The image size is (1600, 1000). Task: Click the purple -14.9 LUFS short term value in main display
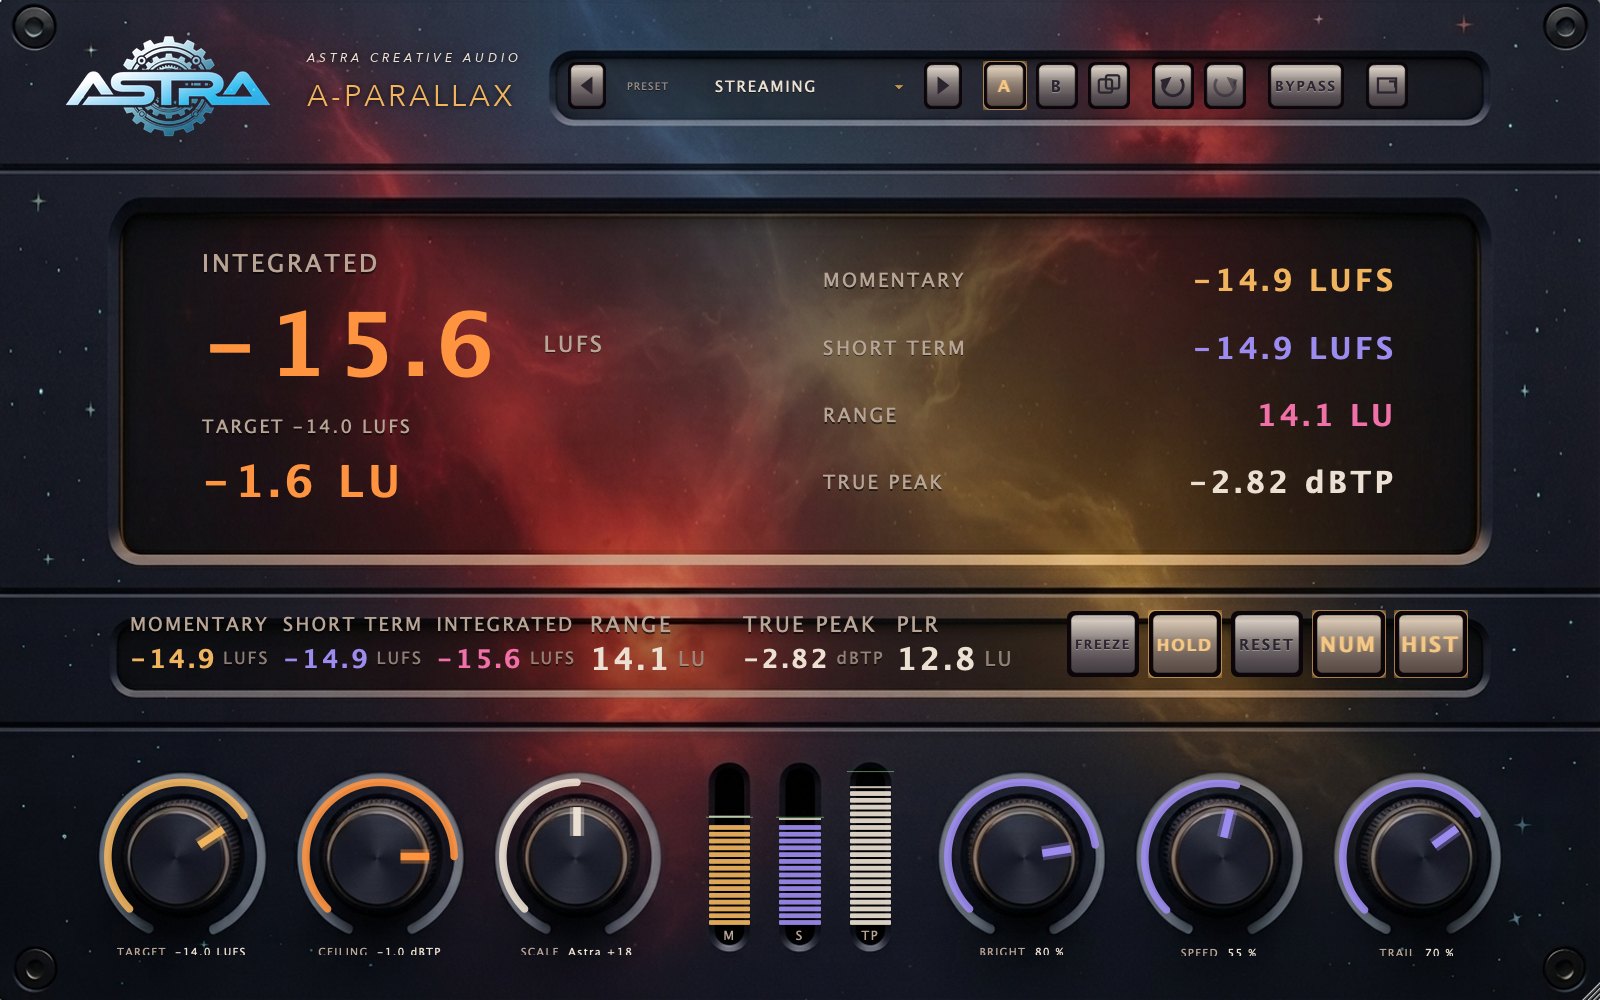coord(1293,348)
